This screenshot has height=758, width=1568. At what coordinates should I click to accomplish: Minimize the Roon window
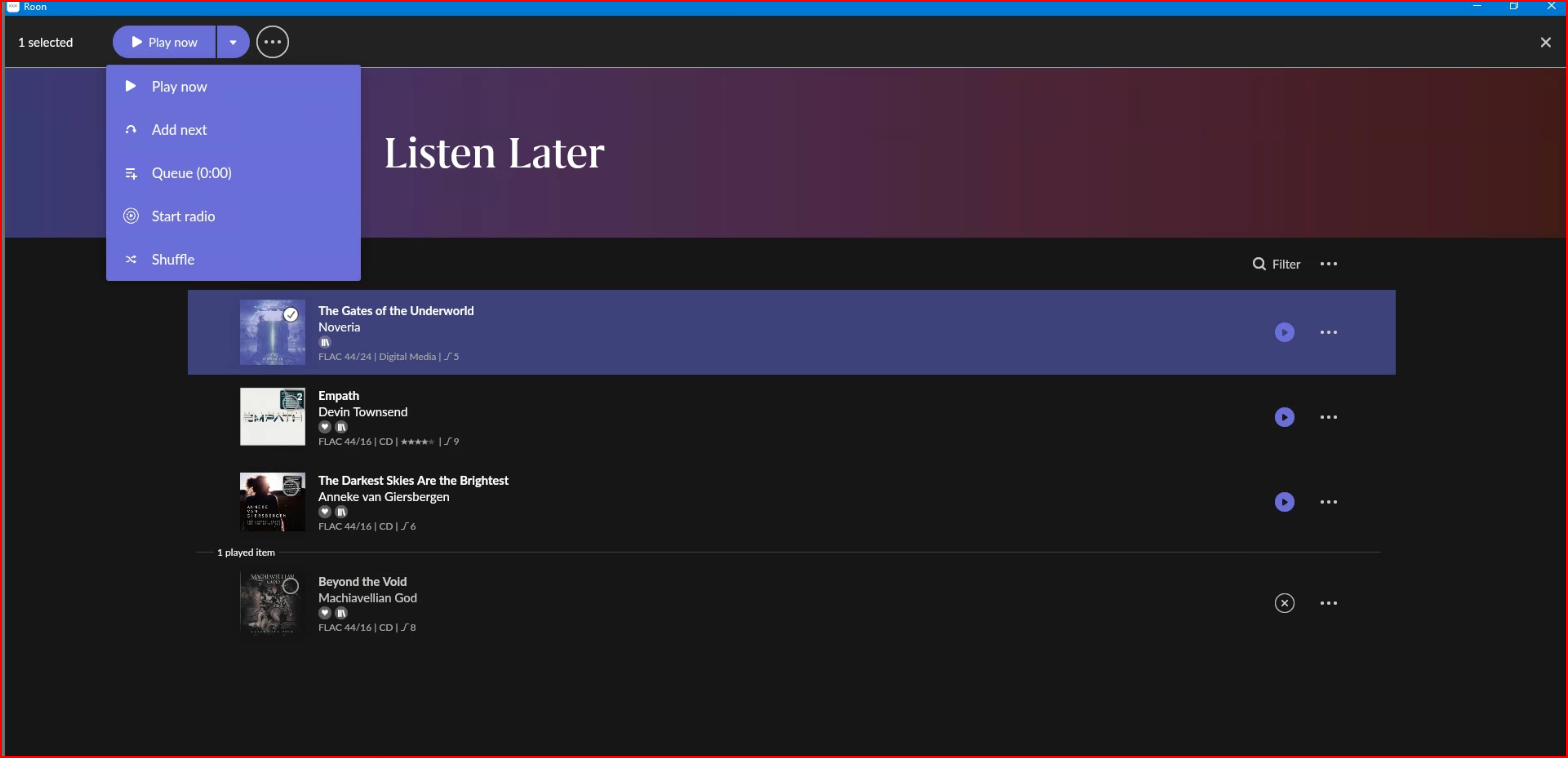point(1477,6)
